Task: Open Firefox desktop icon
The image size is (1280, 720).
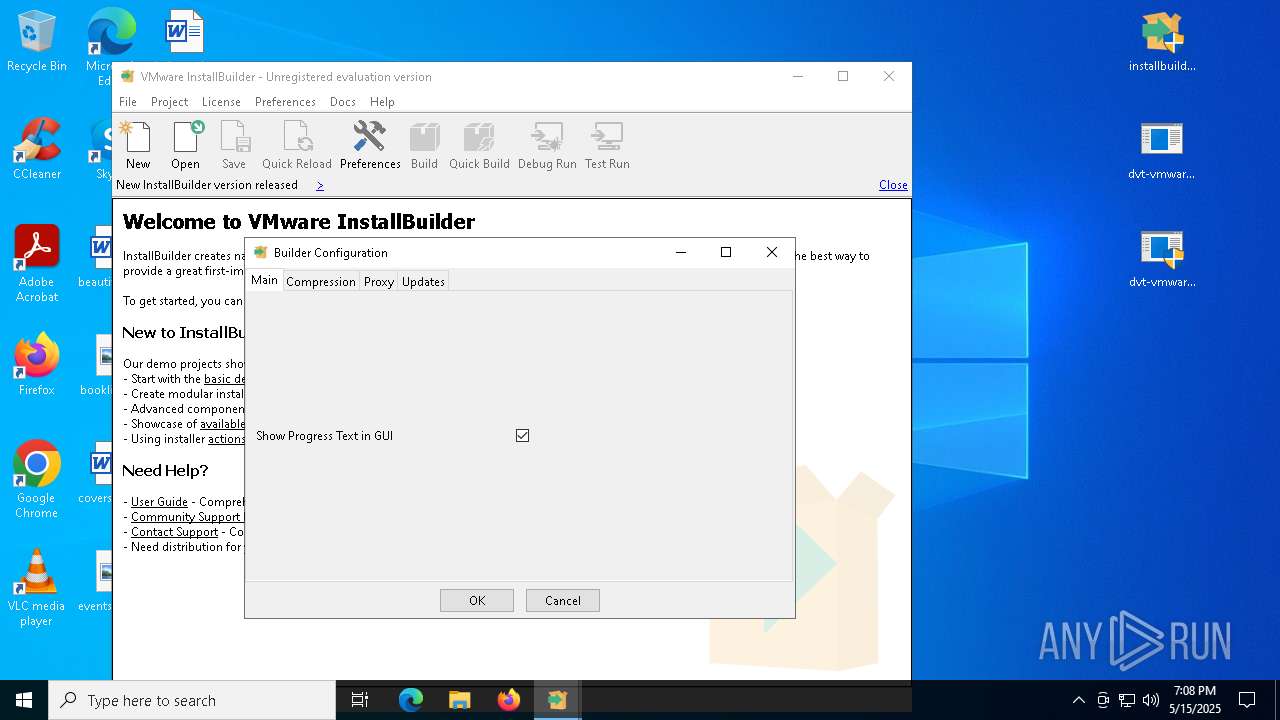Action: [37, 365]
